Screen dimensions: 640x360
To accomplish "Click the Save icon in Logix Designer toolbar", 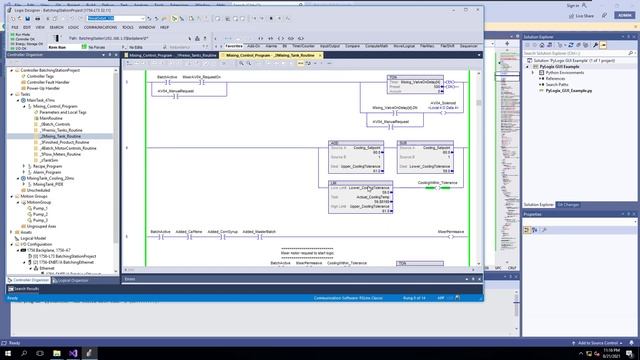I will tap(27, 19).
